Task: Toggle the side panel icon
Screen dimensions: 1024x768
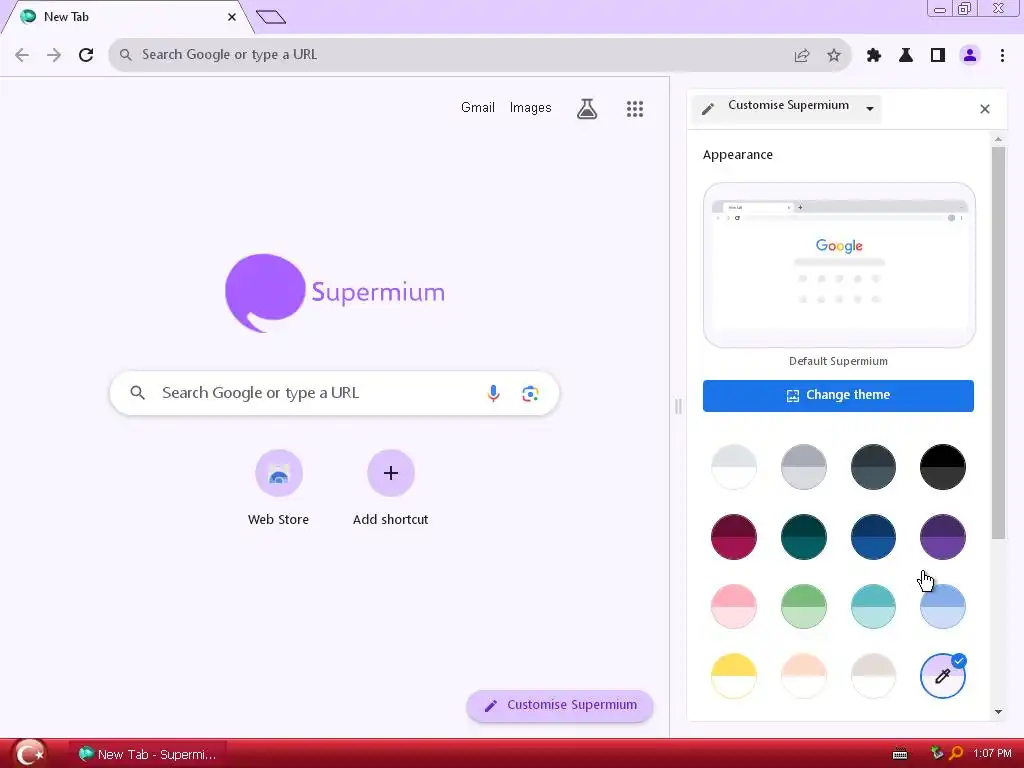Action: 938,56
